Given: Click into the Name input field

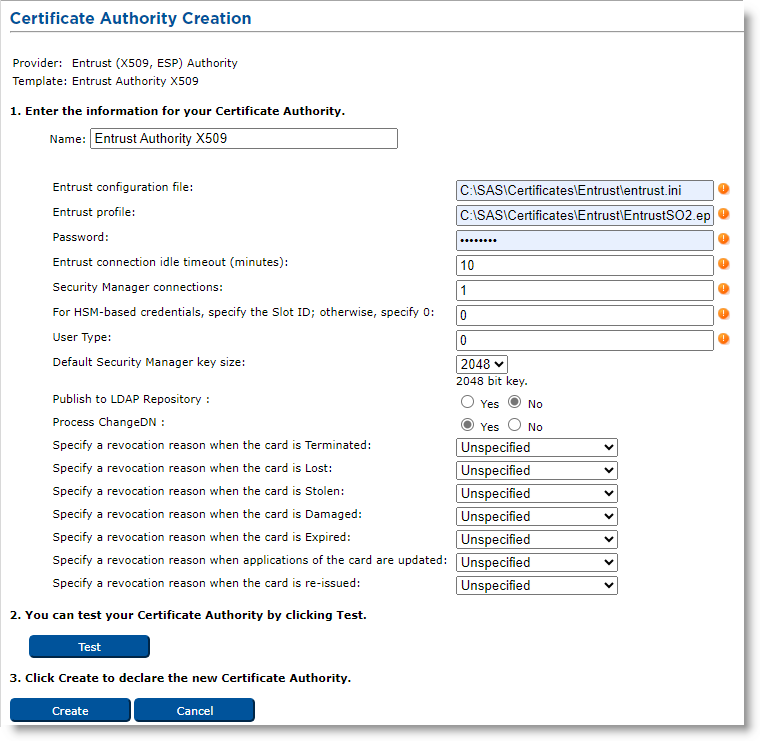Looking at the screenshot, I should point(243,139).
